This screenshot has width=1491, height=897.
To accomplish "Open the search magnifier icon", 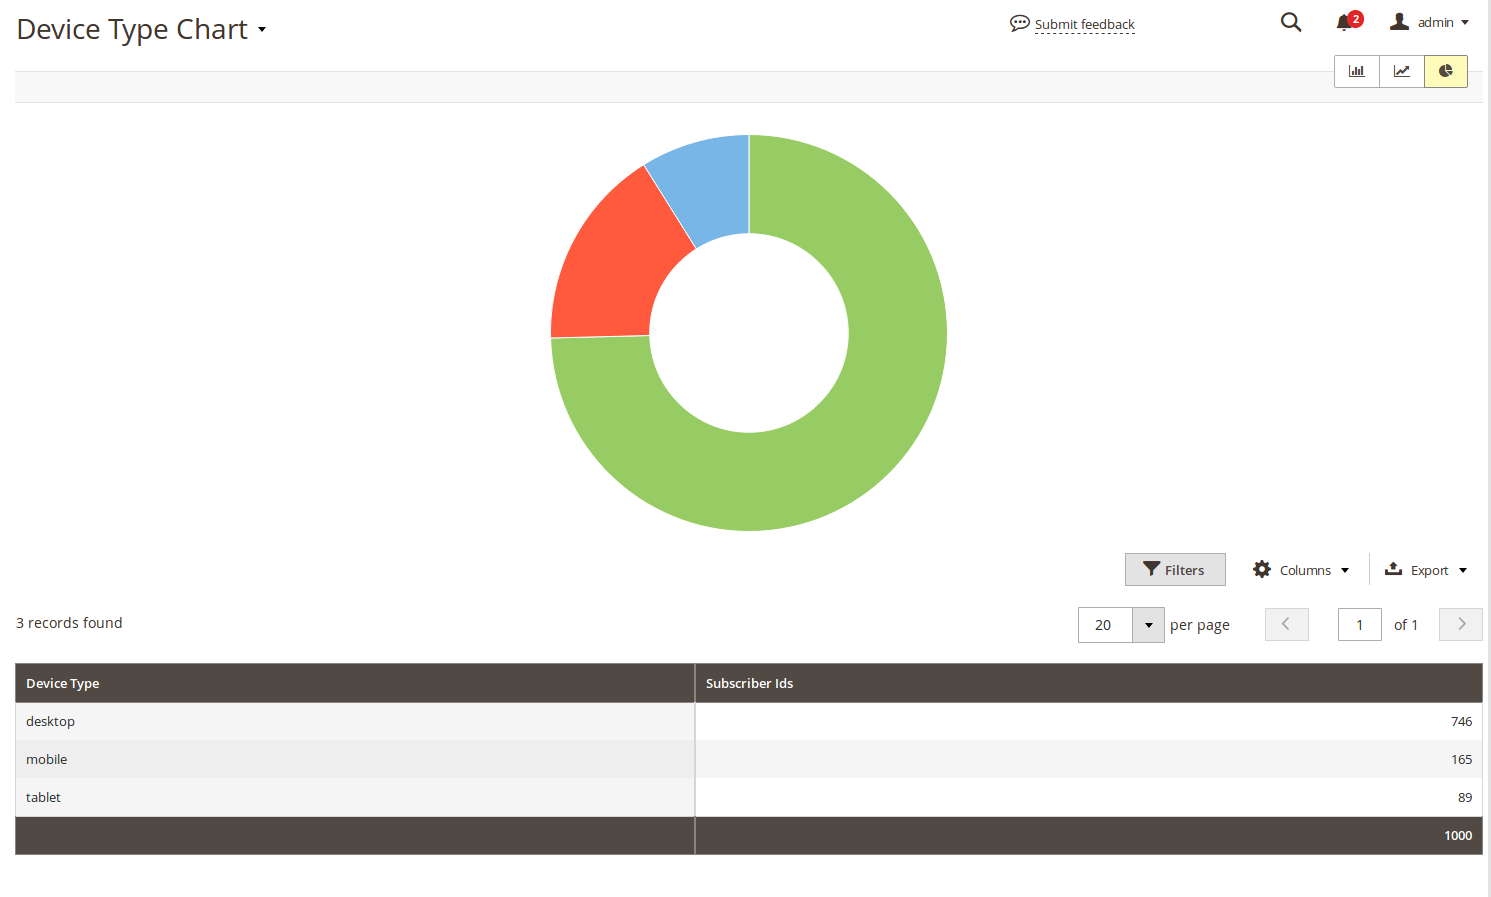I will 1291,22.
